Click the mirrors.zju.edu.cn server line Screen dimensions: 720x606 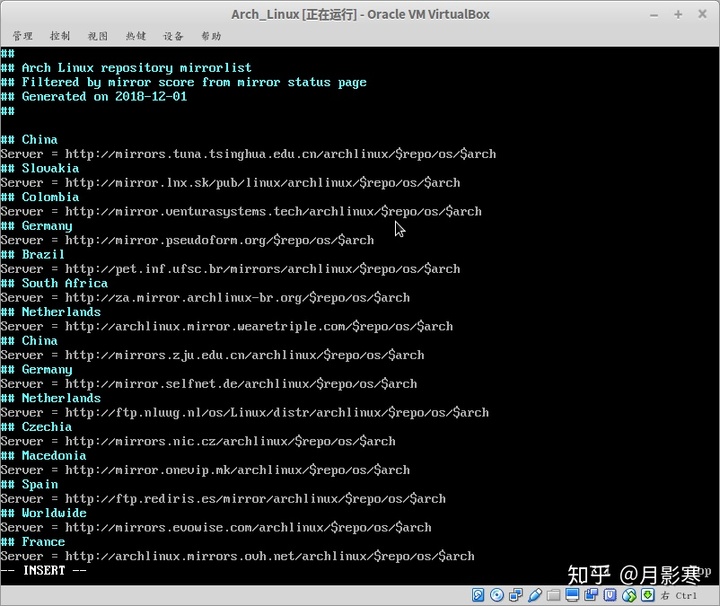(x=213, y=355)
